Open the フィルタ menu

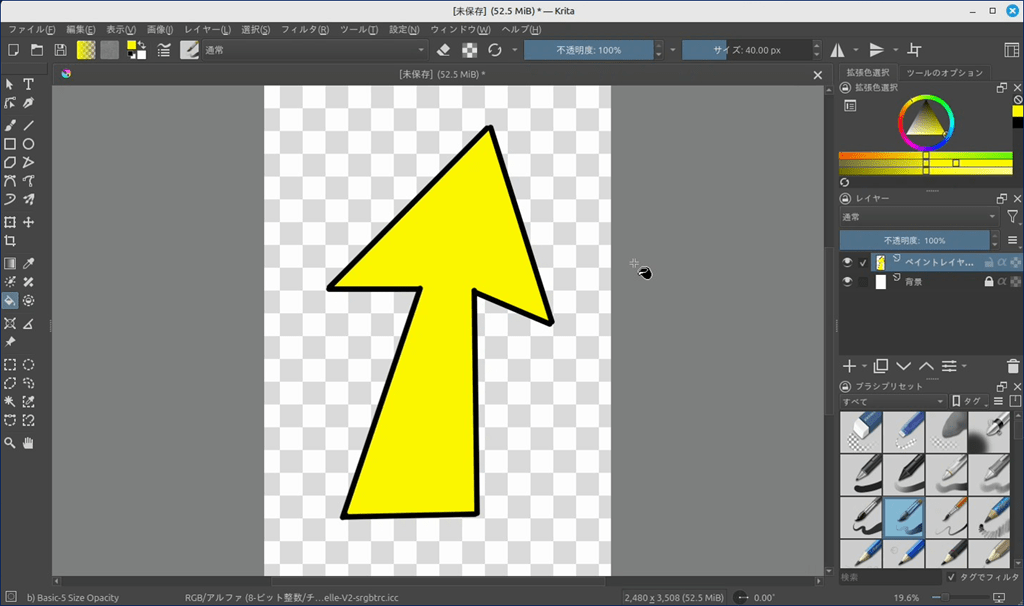pyautogui.click(x=305, y=30)
